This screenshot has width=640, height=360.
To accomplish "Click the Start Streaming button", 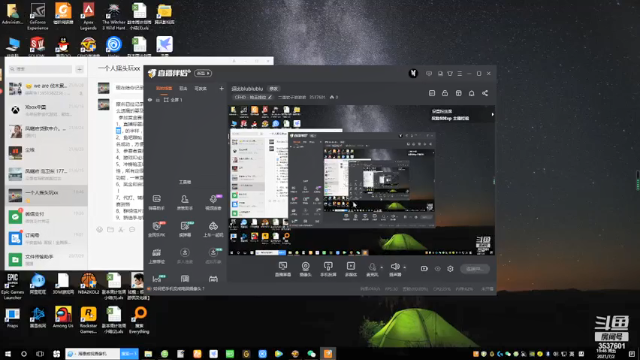I will pyautogui.click(x=475, y=269).
